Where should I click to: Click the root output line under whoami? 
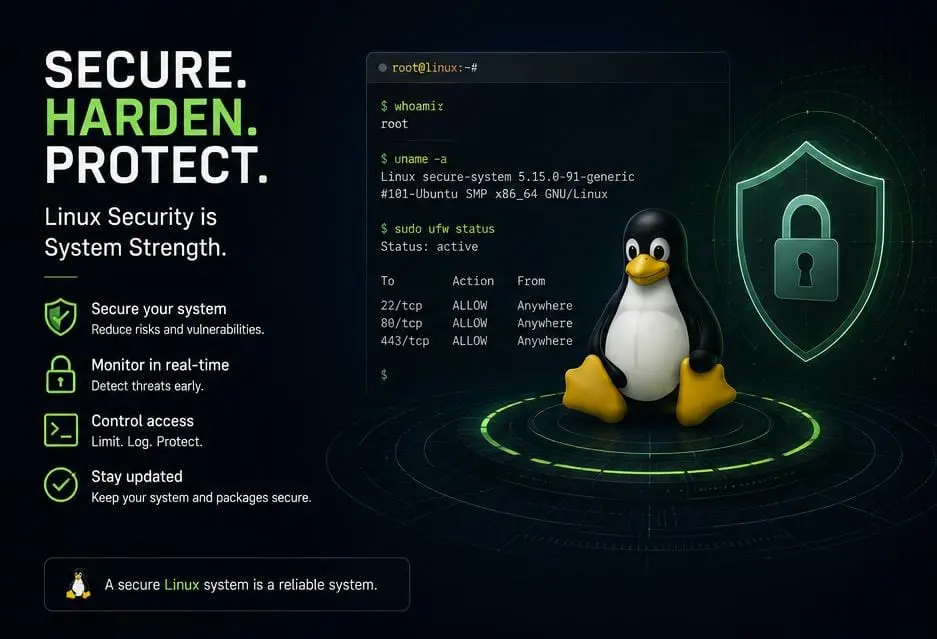394,124
